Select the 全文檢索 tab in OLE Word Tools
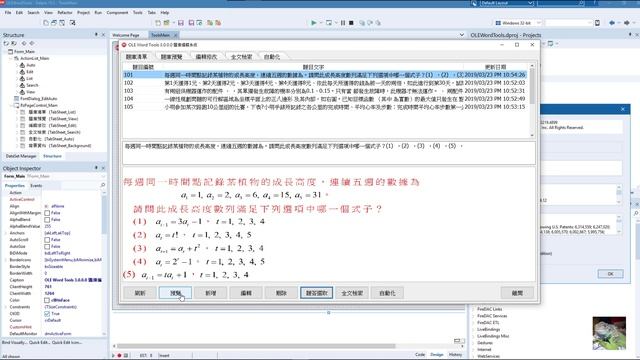The width and height of the screenshot is (640, 360). 241,57
